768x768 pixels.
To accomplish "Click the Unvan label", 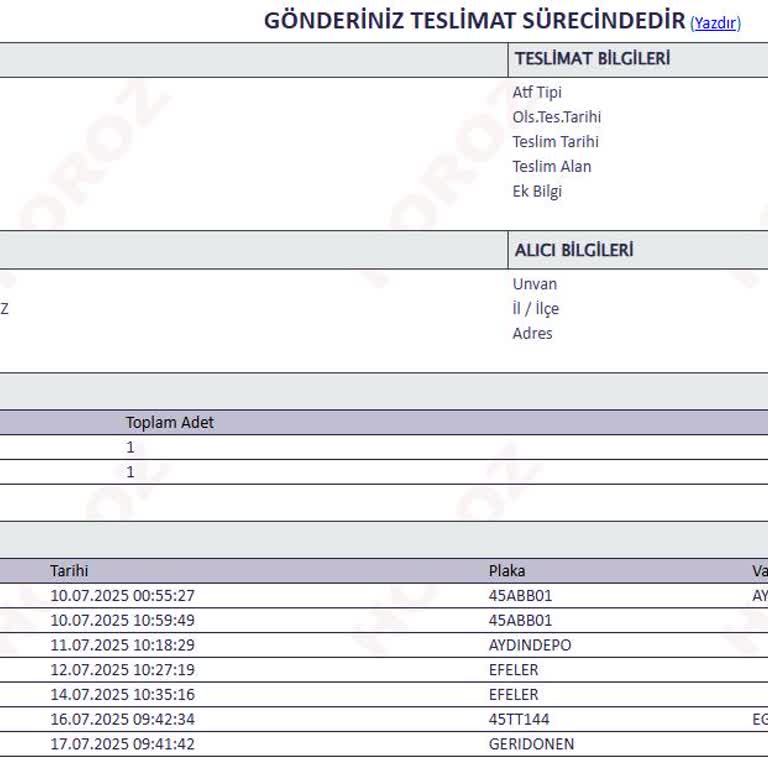I will click(x=534, y=284).
